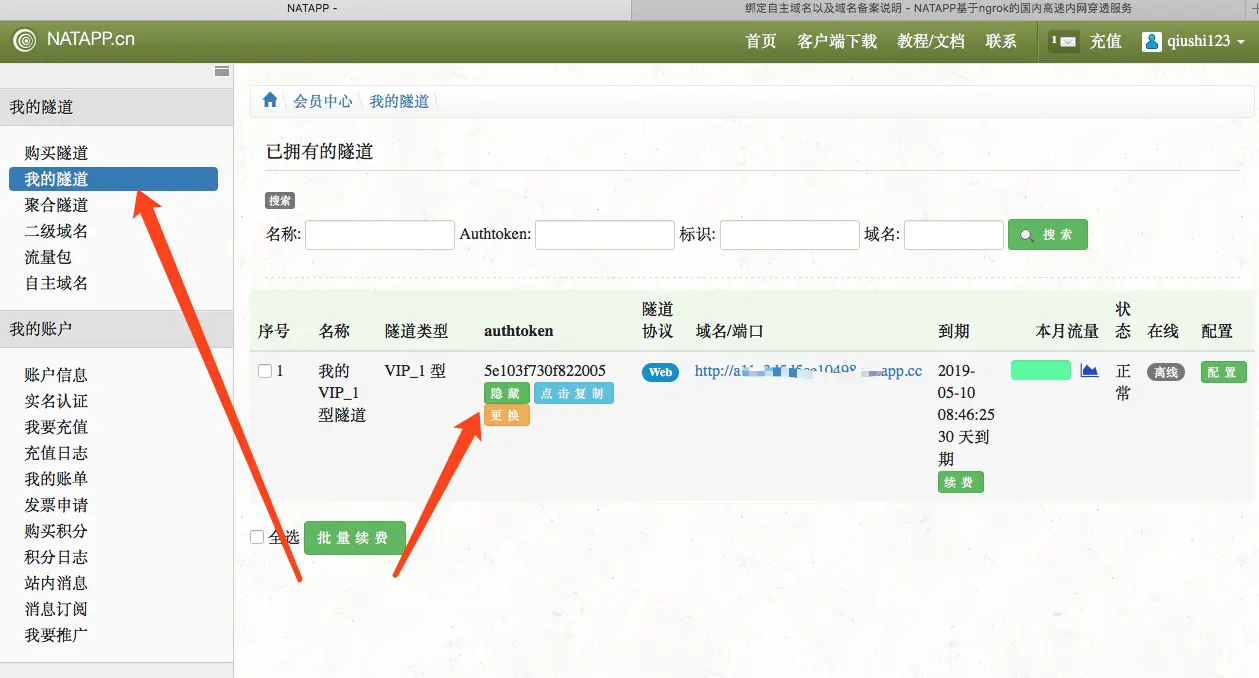Open 充值日志 in sidebar
The image size is (1259, 678).
pyautogui.click(x=57, y=453)
